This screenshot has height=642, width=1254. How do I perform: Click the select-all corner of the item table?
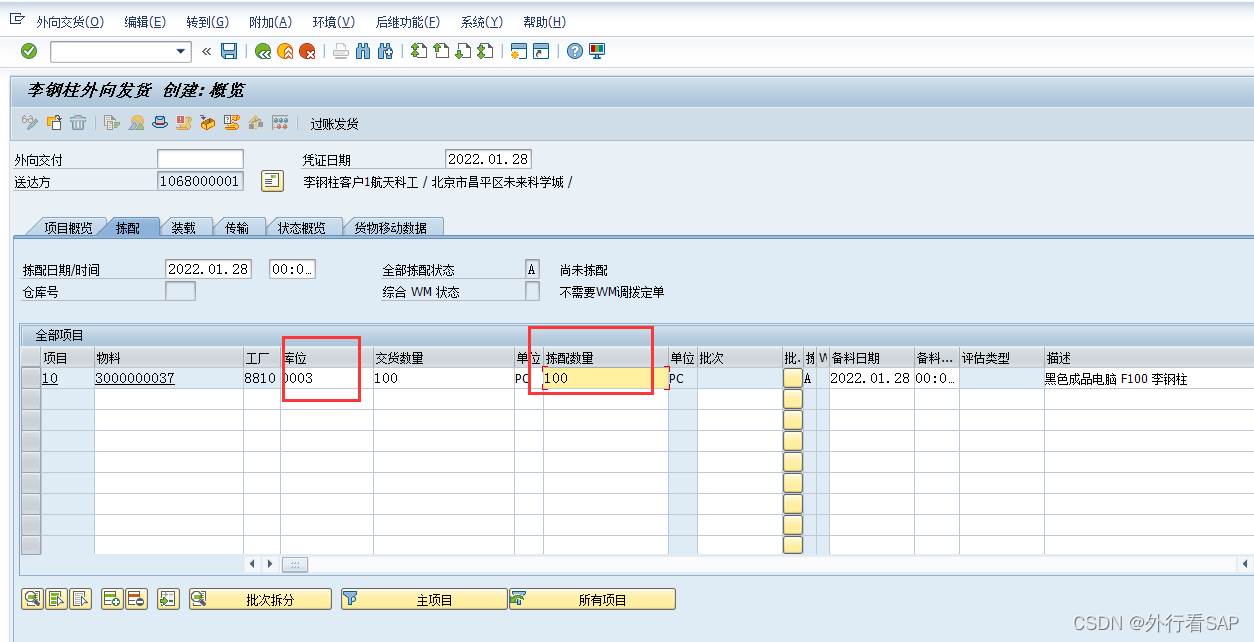pos(31,358)
